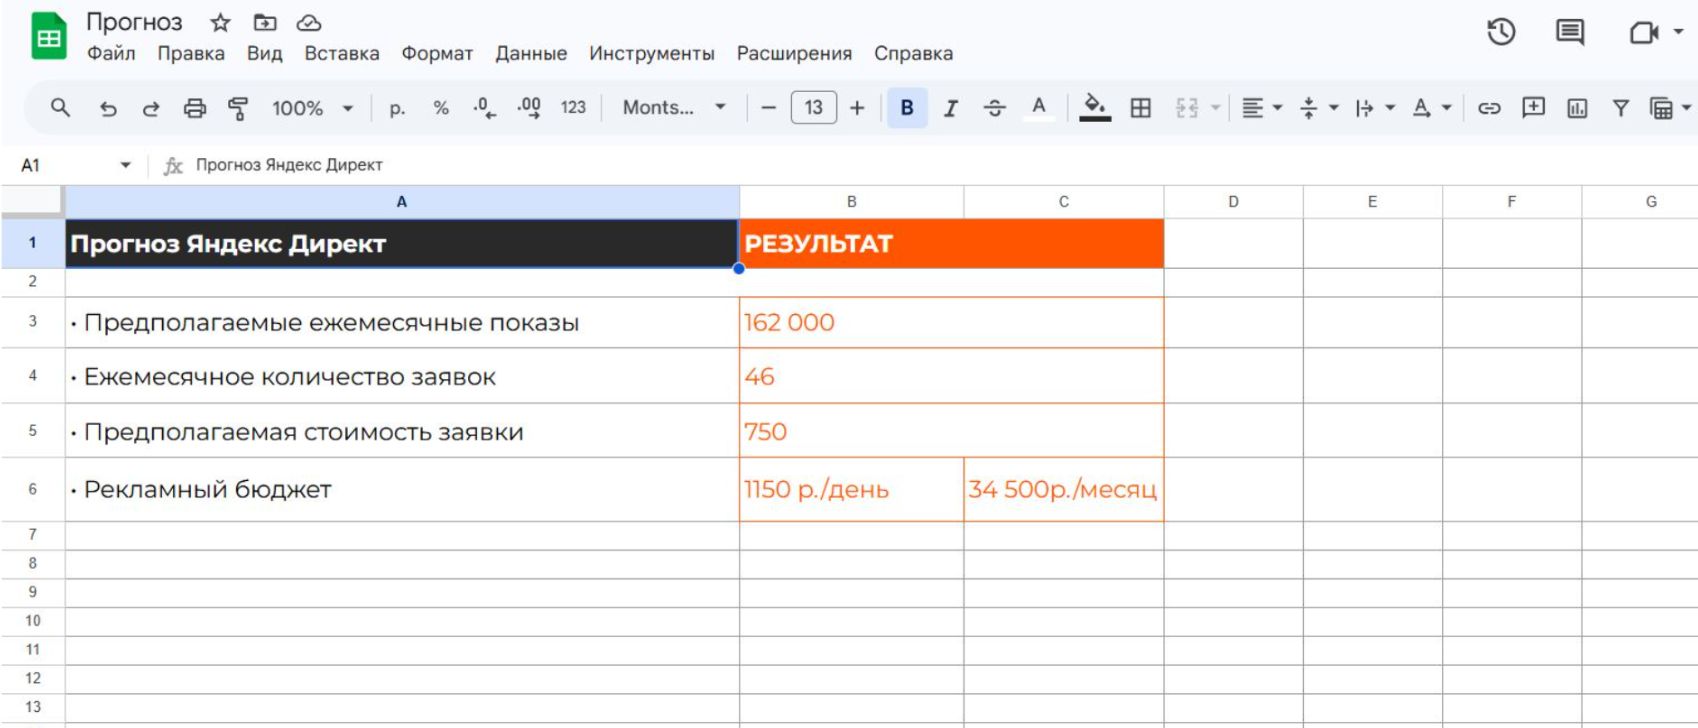The width and height of the screenshot is (1698, 728).
Task: Open the Формат menu
Action: point(437,54)
